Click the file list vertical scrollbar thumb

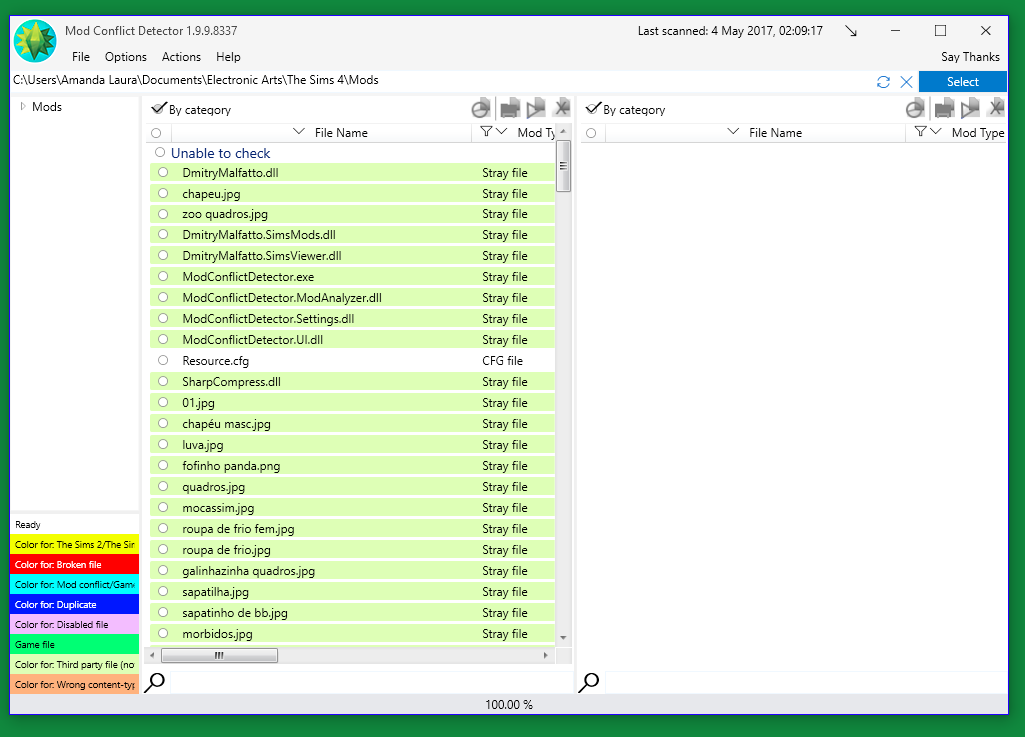[563, 165]
